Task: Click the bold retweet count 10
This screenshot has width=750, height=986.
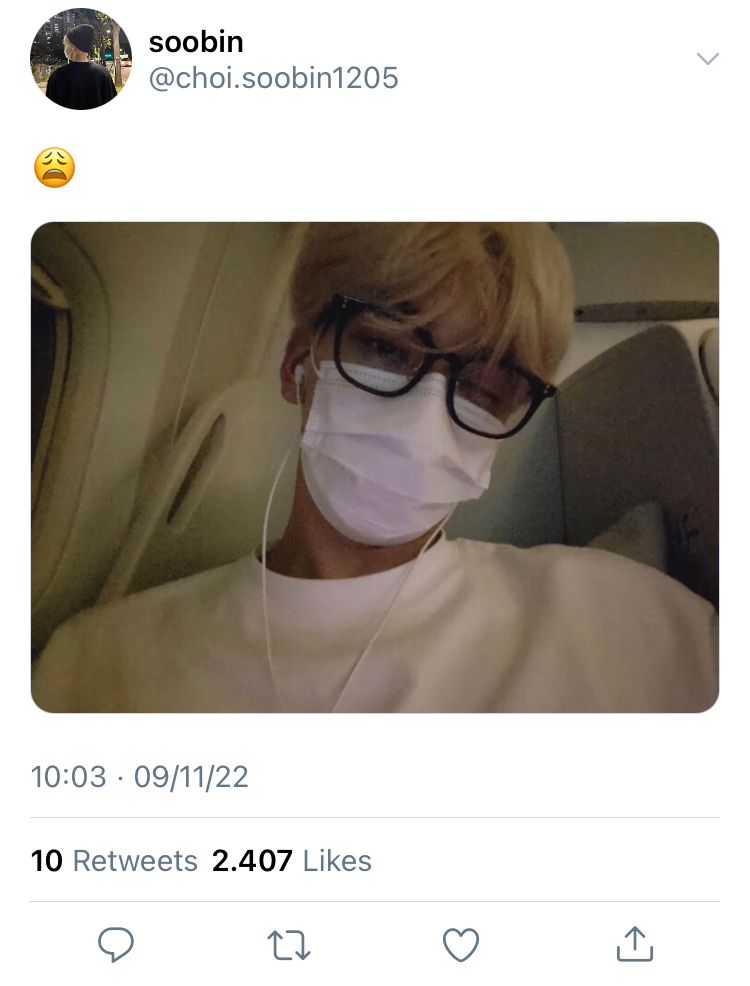Action: [x=47, y=861]
